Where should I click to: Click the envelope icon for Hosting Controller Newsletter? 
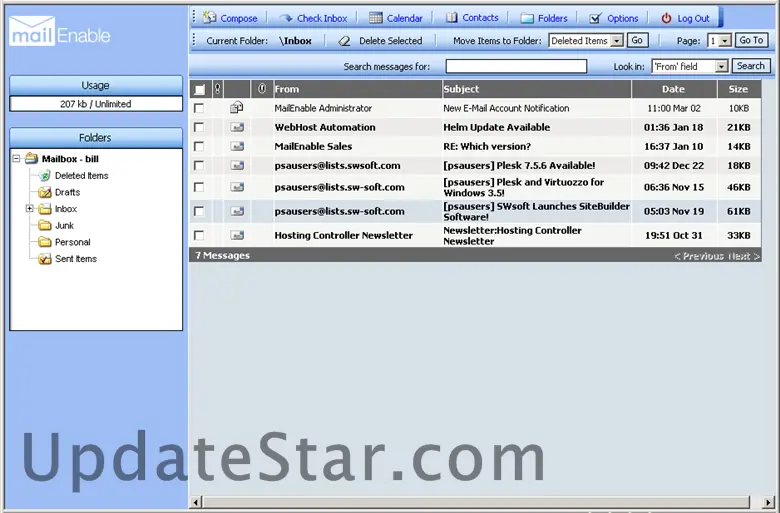point(237,235)
